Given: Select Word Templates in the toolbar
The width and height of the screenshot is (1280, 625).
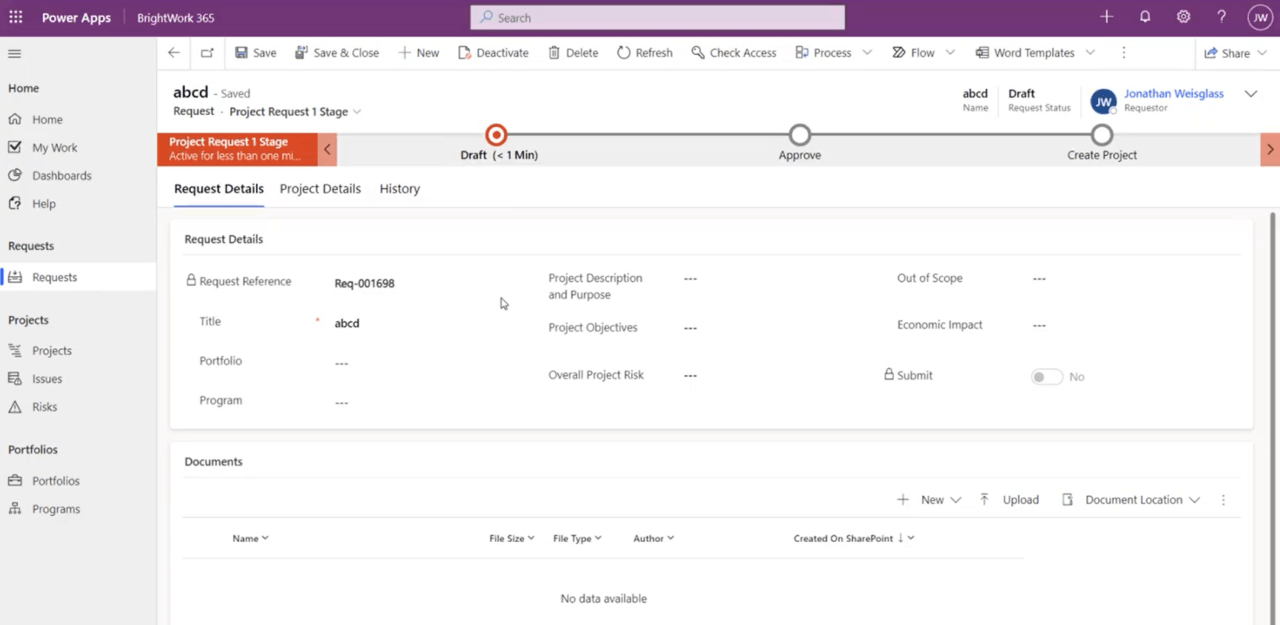Looking at the screenshot, I should [1027, 52].
